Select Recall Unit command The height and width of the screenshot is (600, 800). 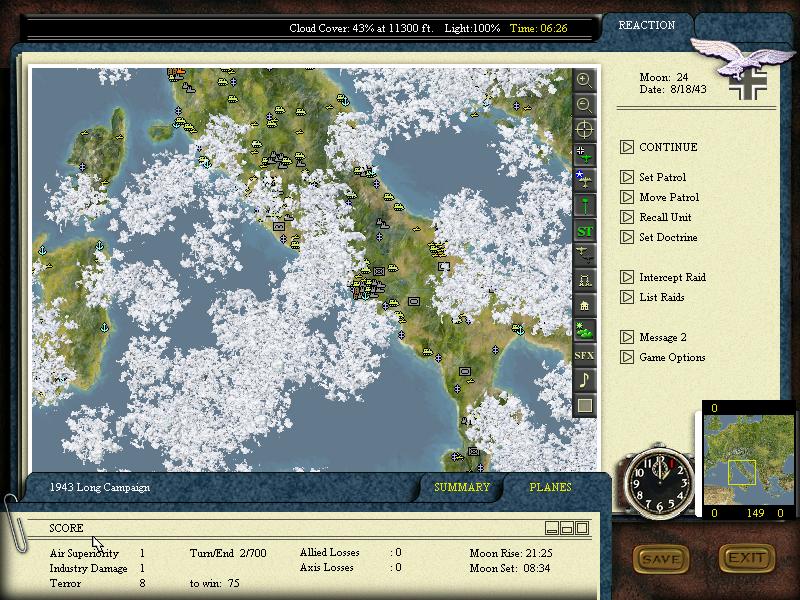pos(665,217)
